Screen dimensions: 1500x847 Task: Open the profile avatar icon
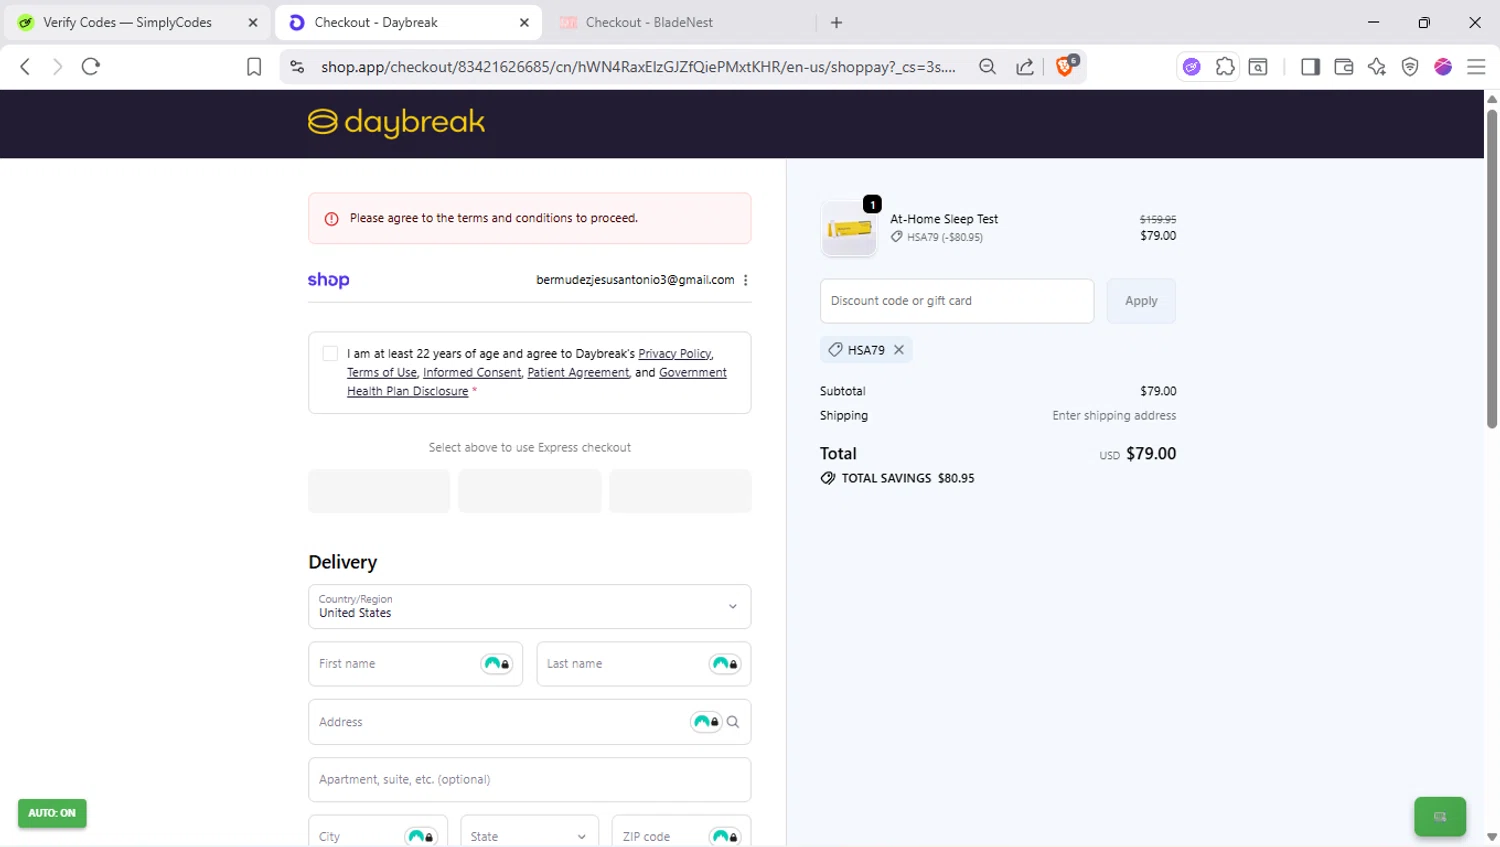point(1443,67)
